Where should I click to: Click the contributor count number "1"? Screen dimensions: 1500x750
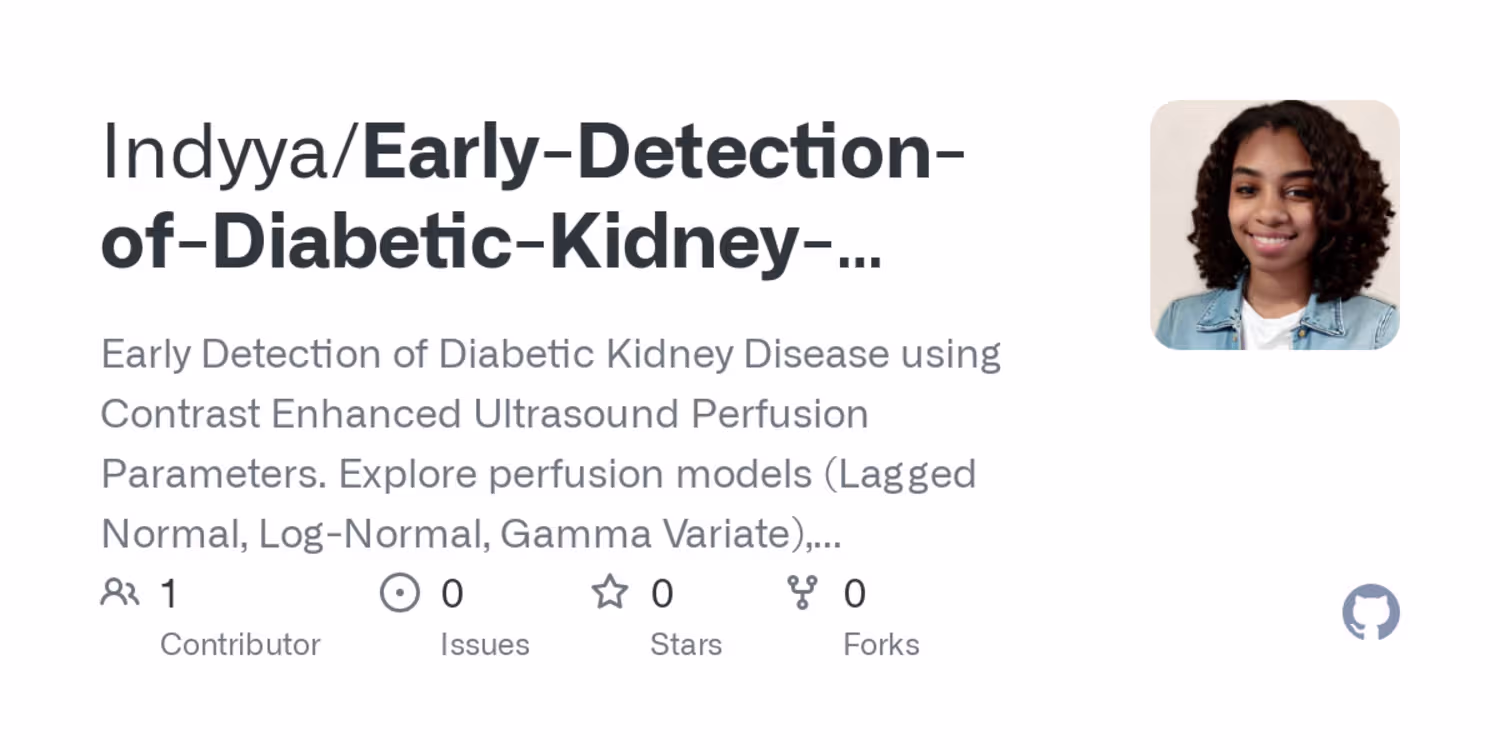[169, 594]
